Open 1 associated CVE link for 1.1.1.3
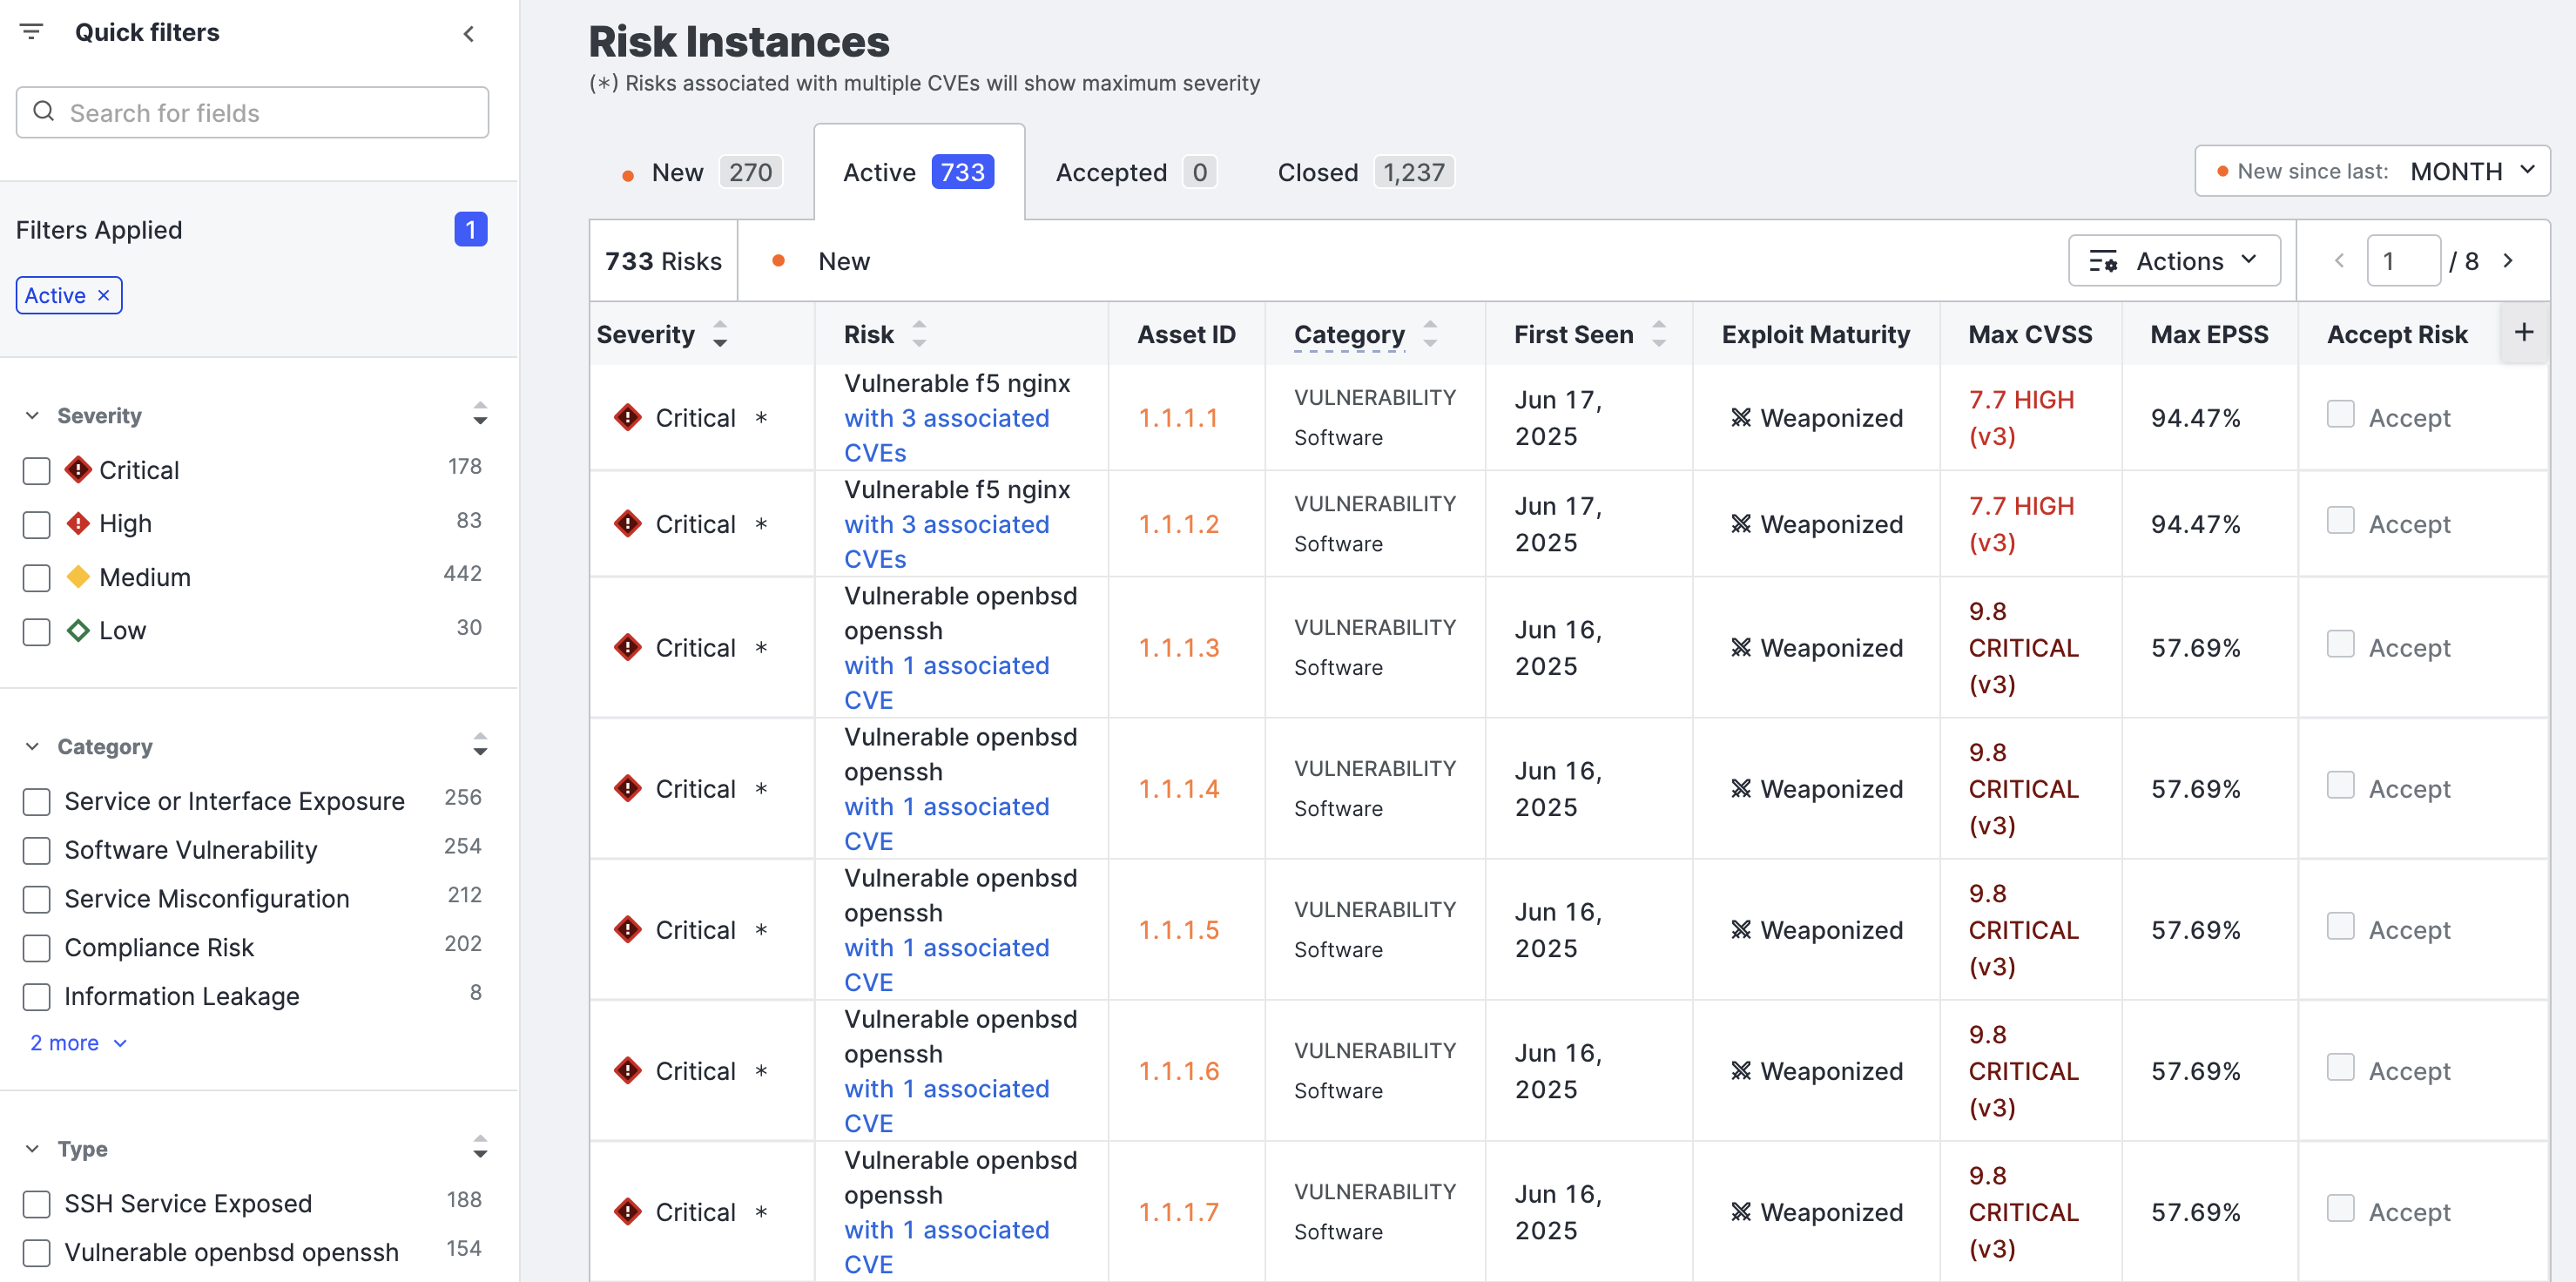 click(x=946, y=682)
